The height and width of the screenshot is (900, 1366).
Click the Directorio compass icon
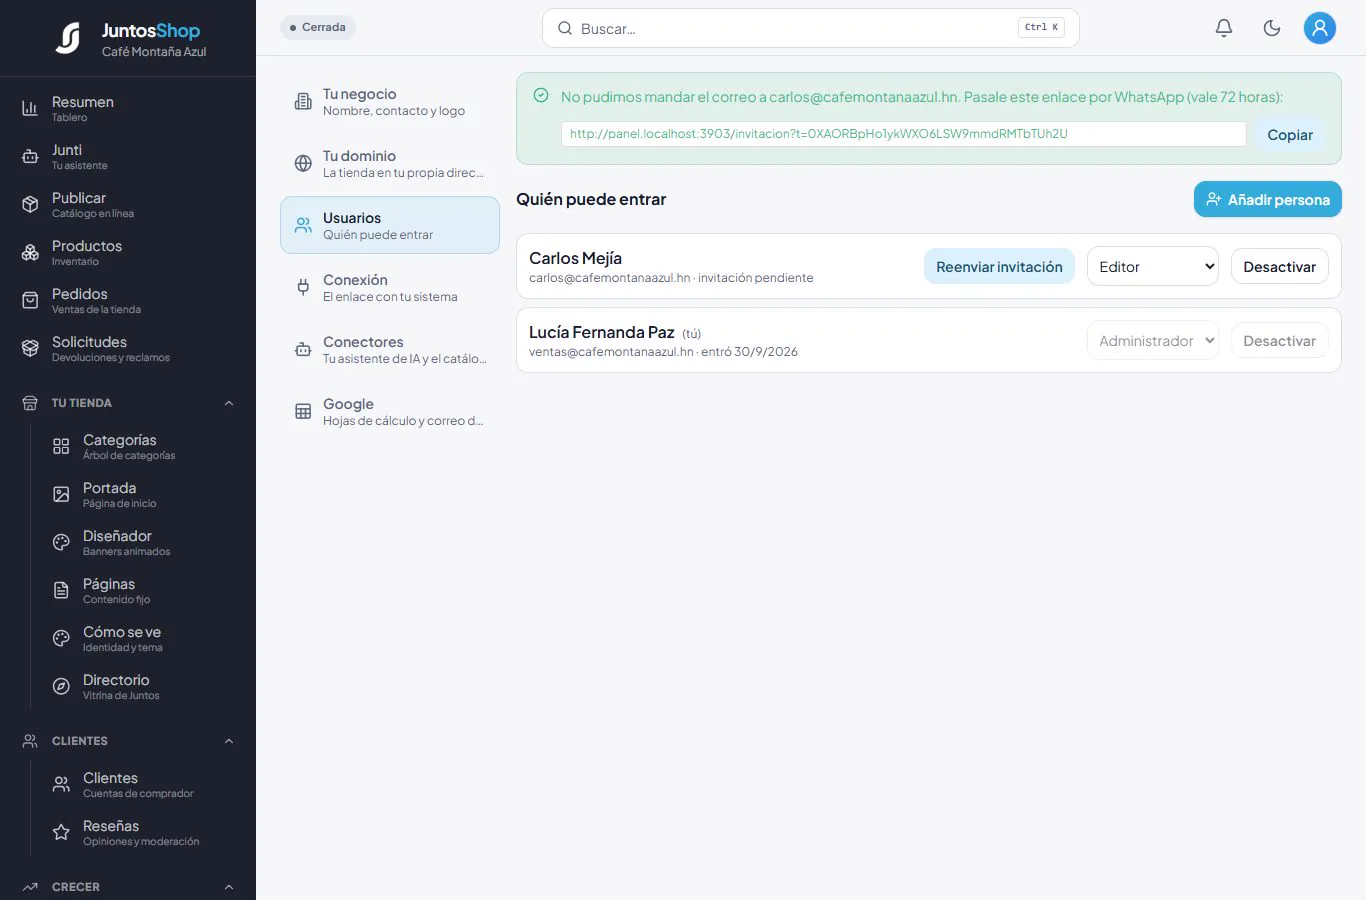click(x=61, y=686)
